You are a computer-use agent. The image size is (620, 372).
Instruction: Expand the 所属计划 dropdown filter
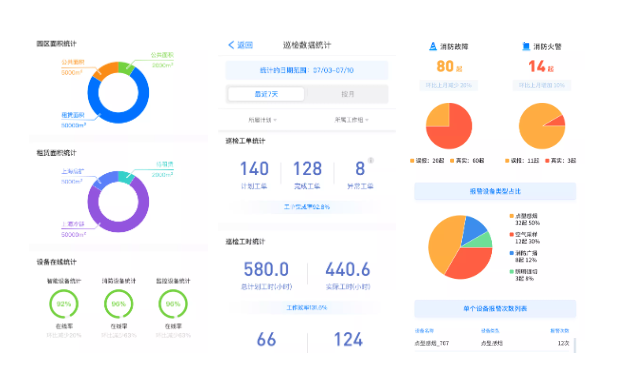263,120
